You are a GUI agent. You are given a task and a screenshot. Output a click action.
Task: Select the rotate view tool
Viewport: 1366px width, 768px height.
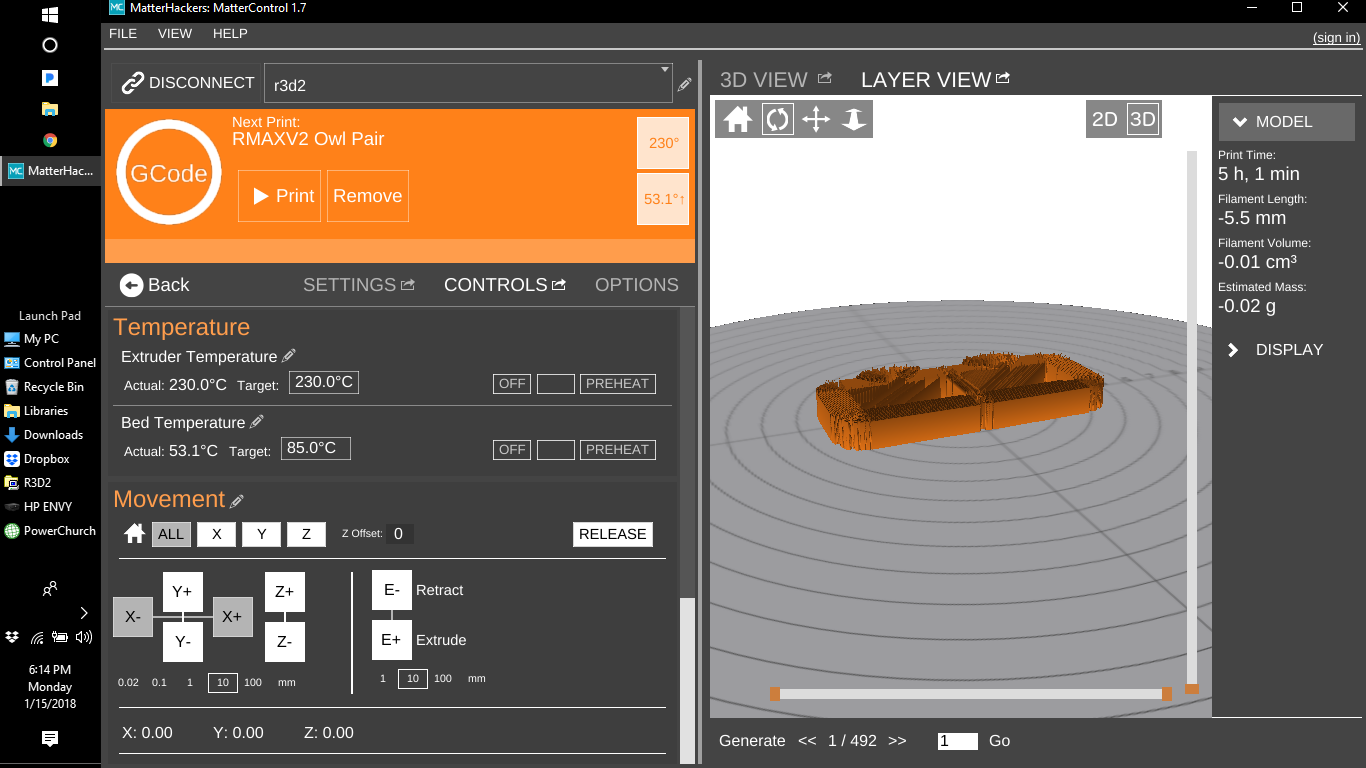tap(777, 120)
